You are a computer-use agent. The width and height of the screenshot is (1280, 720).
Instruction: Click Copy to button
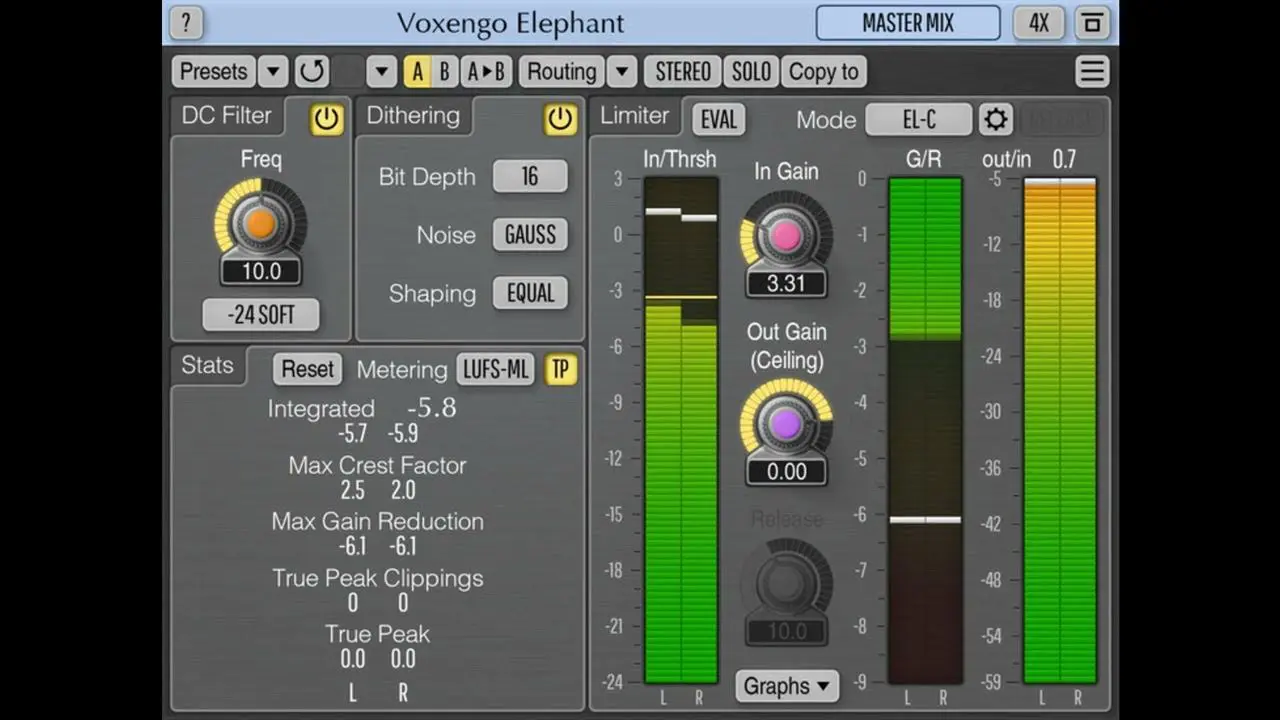point(824,71)
